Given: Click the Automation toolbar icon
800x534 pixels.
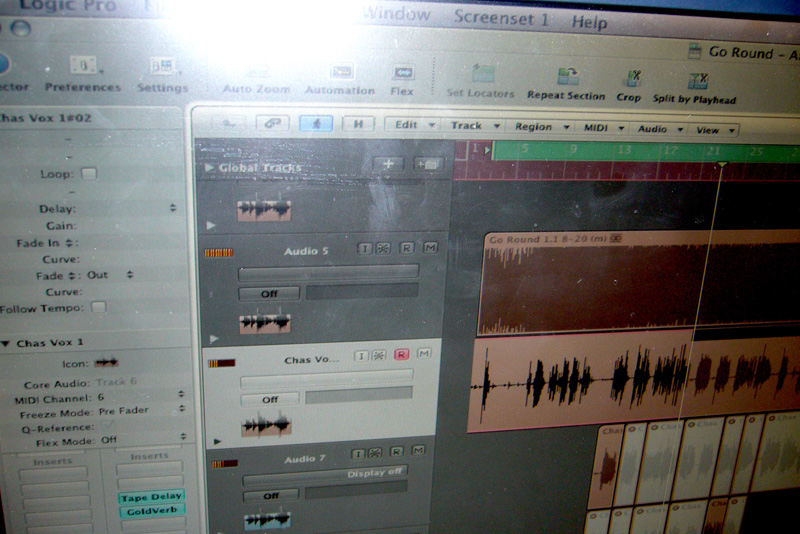Looking at the screenshot, I should click(x=341, y=73).
